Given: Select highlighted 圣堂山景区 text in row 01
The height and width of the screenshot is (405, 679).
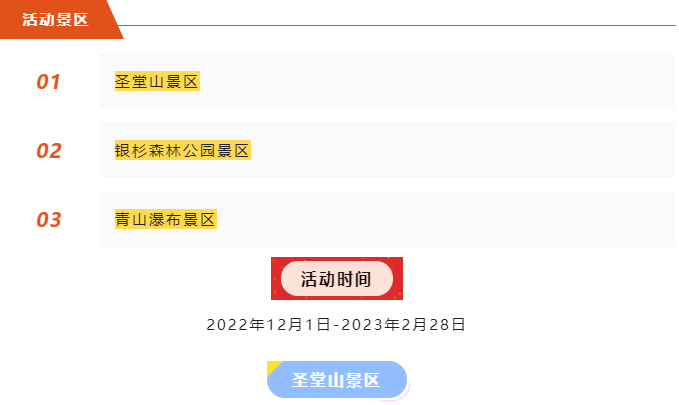Looking at the screenshot, I should (158, 82).
